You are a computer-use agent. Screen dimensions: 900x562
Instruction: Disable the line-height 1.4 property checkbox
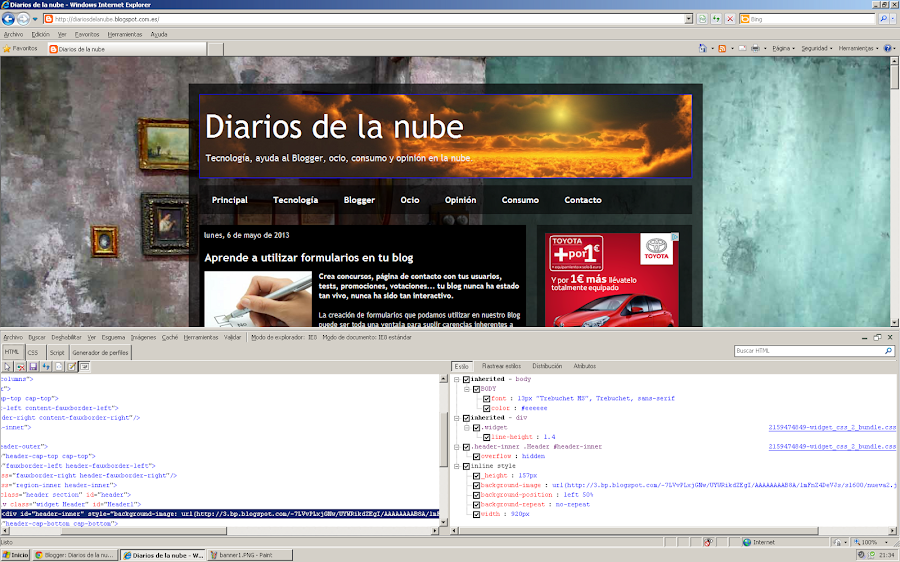pyautogui.click(x=487, y=437)
